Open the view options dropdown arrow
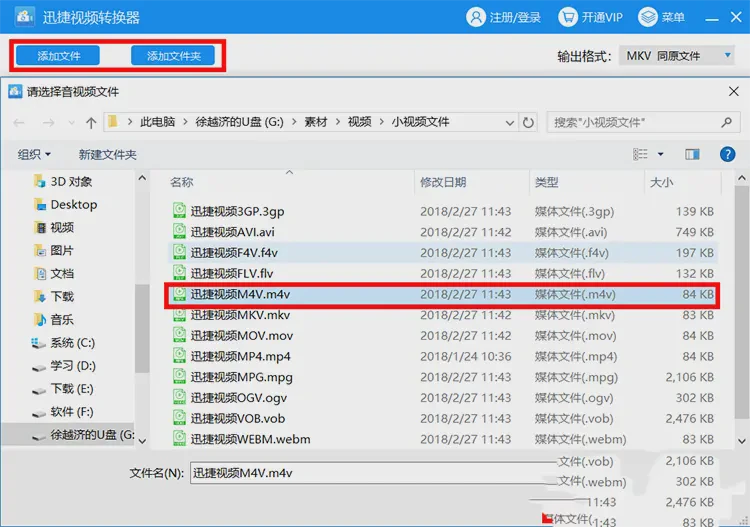750x527 pixels. point(660,155)
